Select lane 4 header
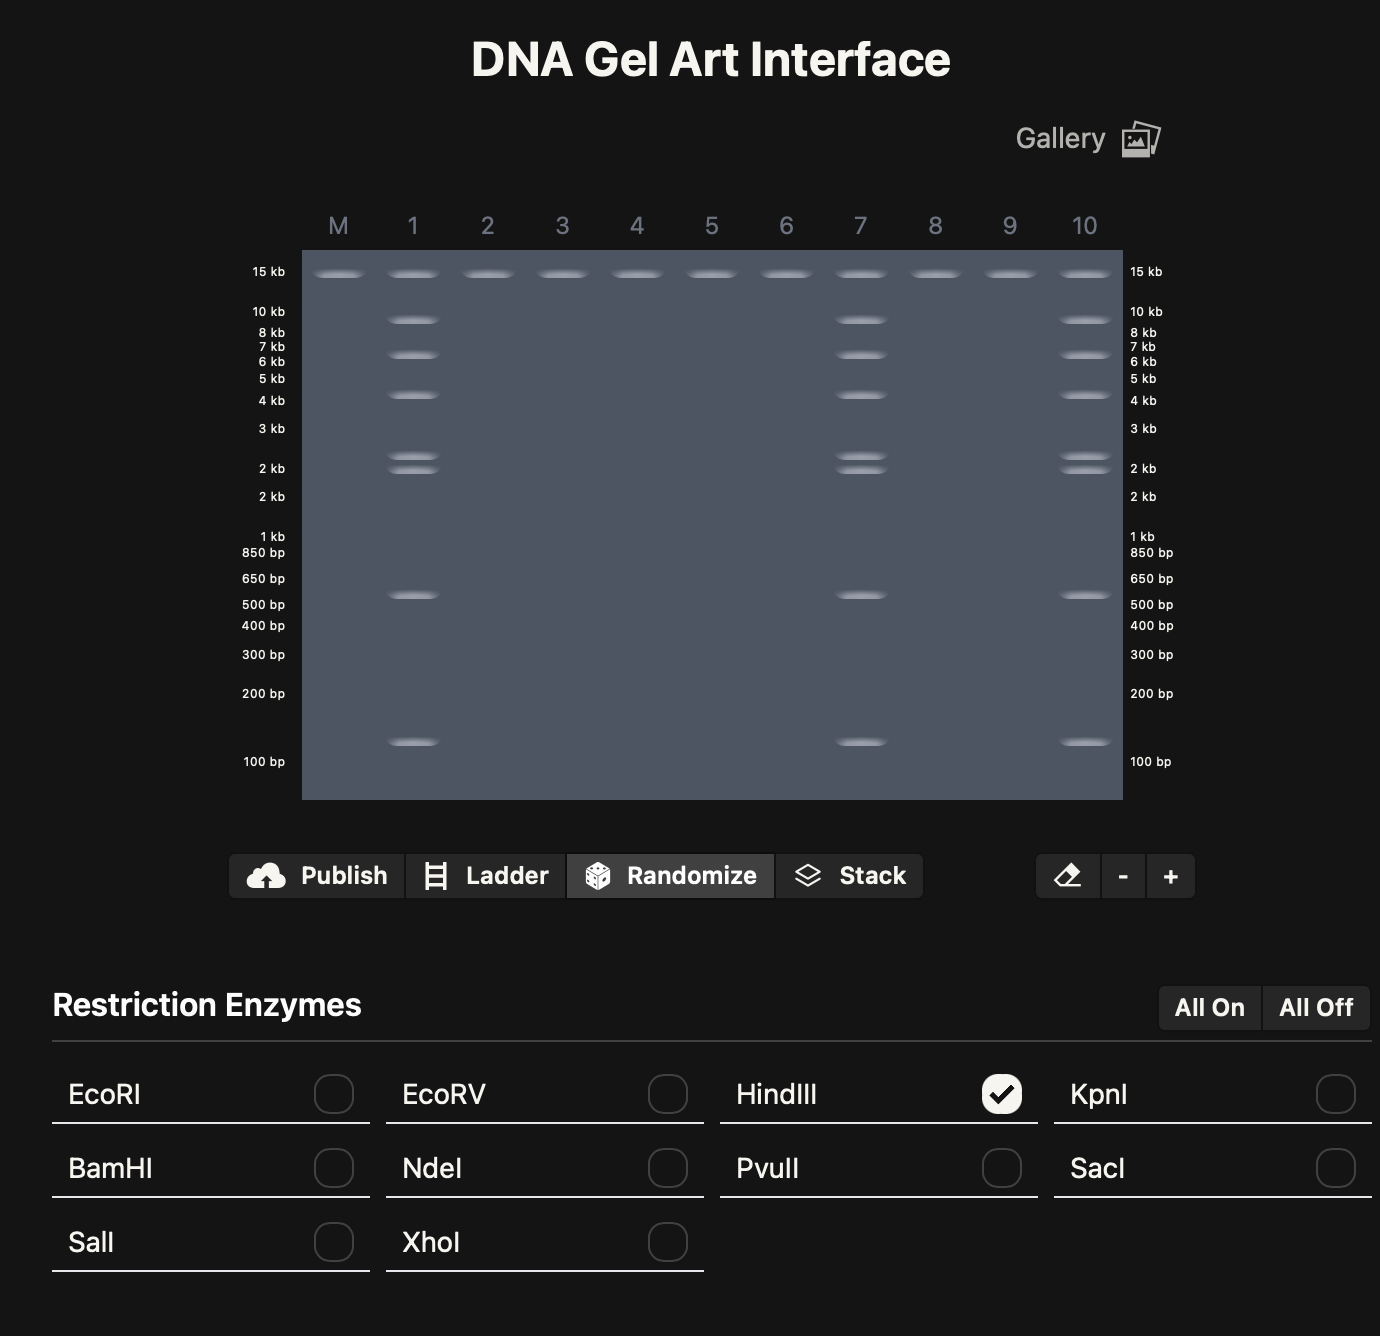1380x1336 pixels. coord(637,226)
